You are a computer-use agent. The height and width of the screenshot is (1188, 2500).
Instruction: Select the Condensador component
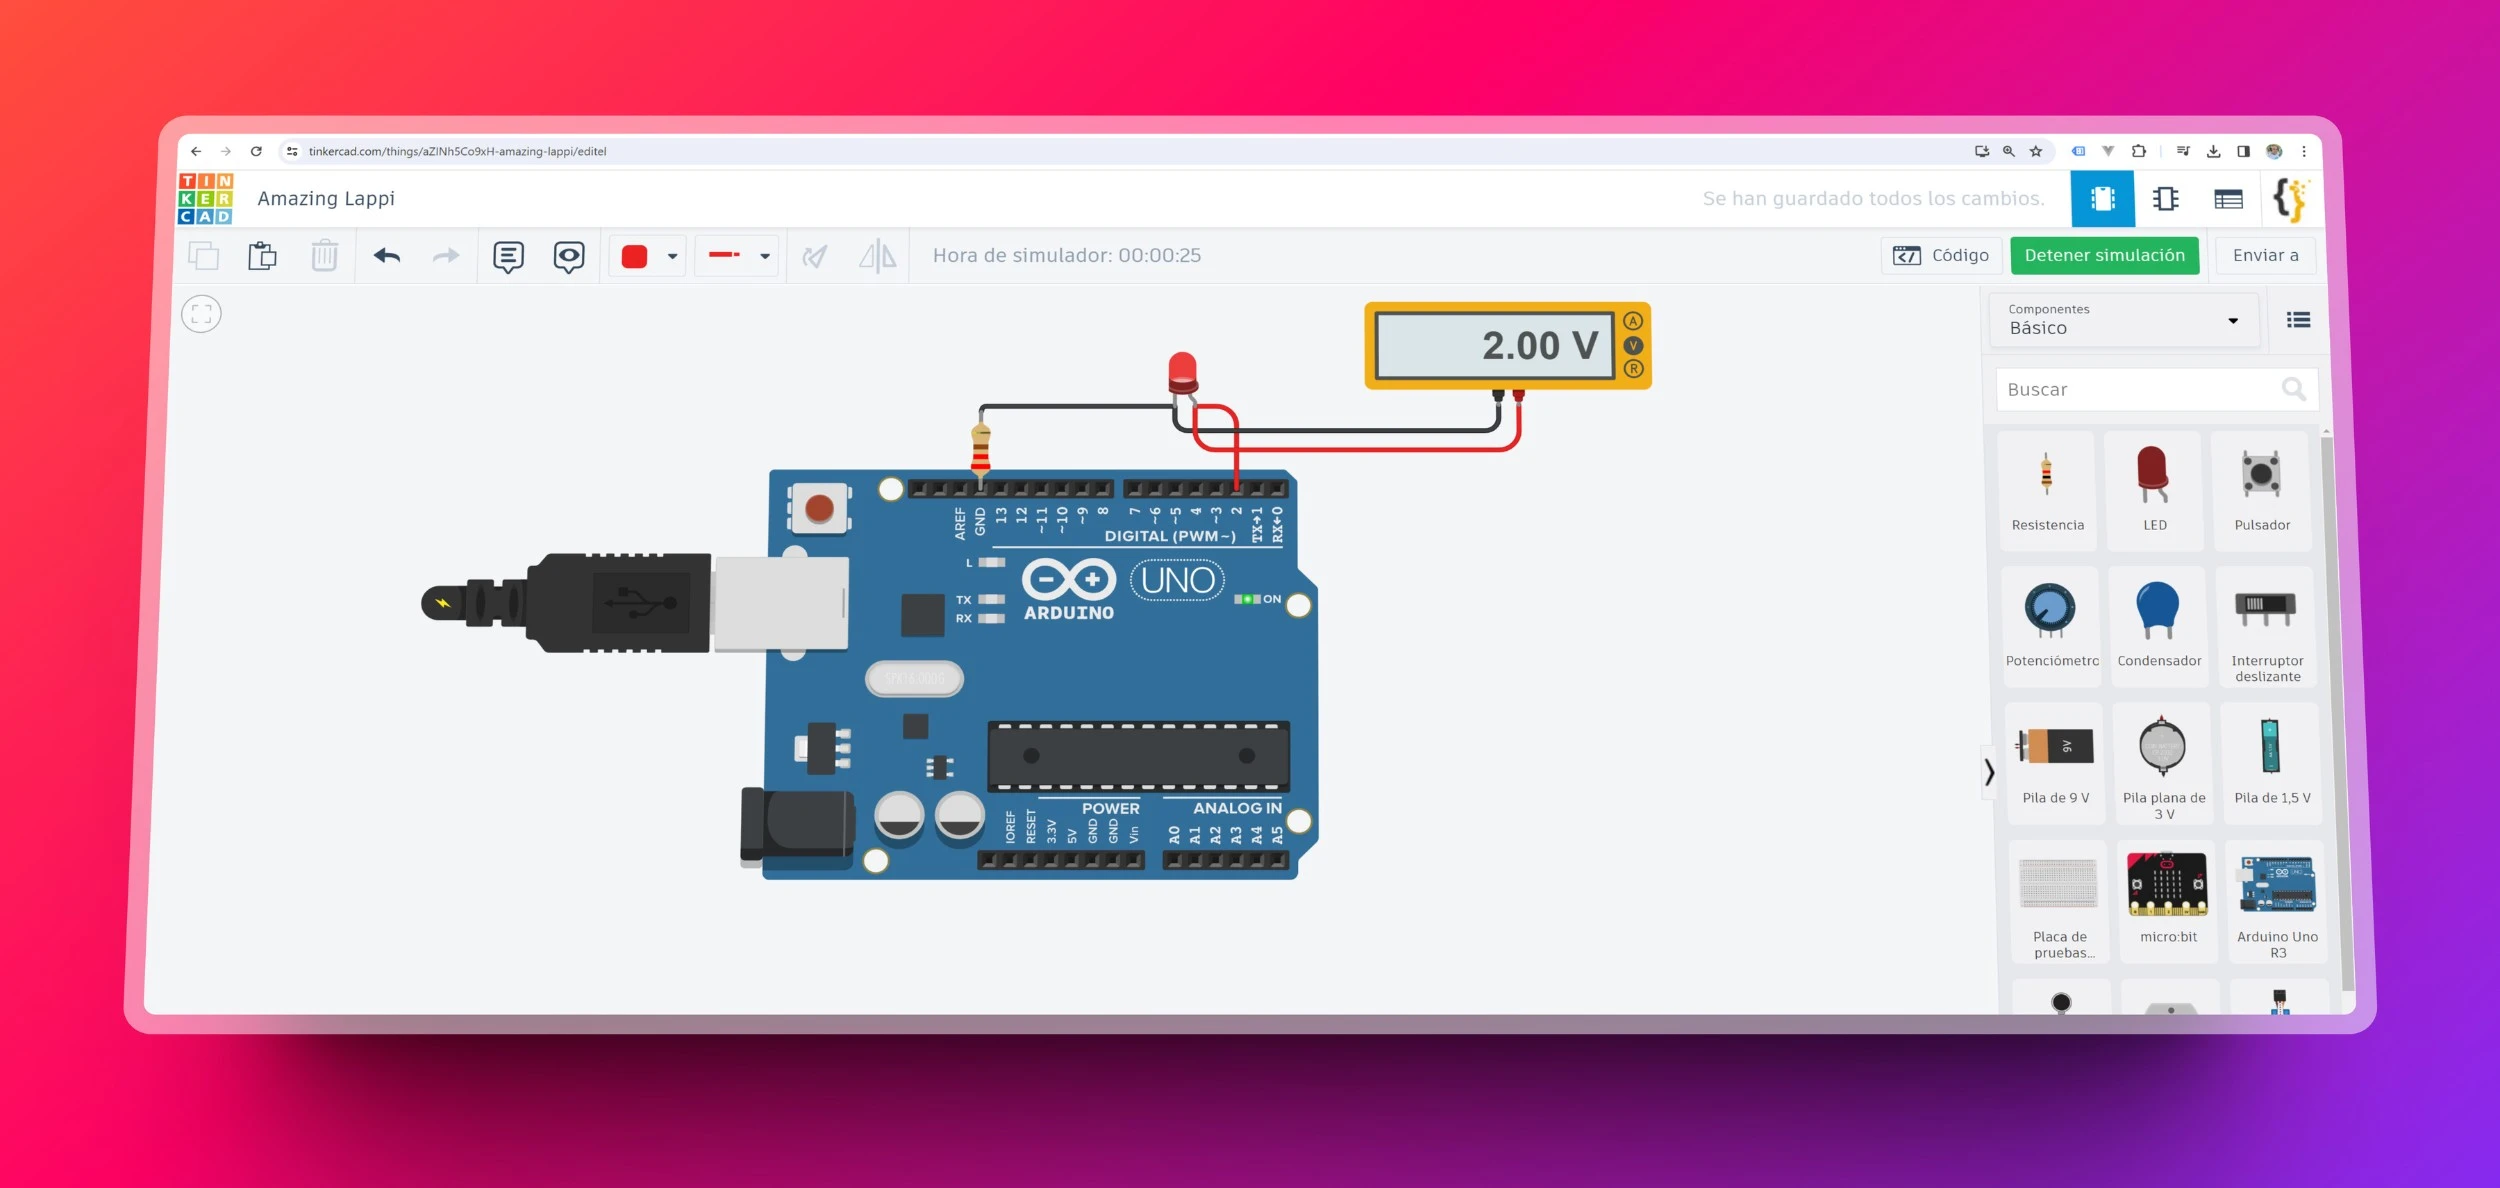click(2159, 627)
